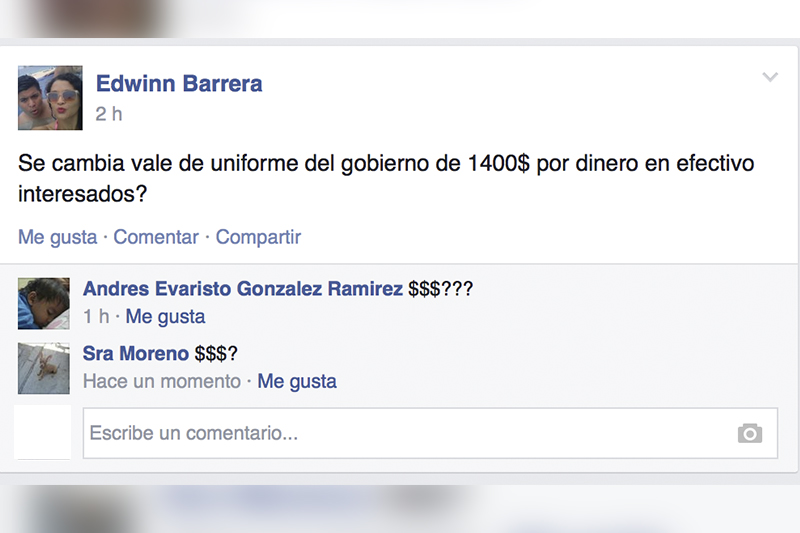Open Andres Evaristo Gonzalez Ramirez profile
800x533 pixels.
coord(243,289)
